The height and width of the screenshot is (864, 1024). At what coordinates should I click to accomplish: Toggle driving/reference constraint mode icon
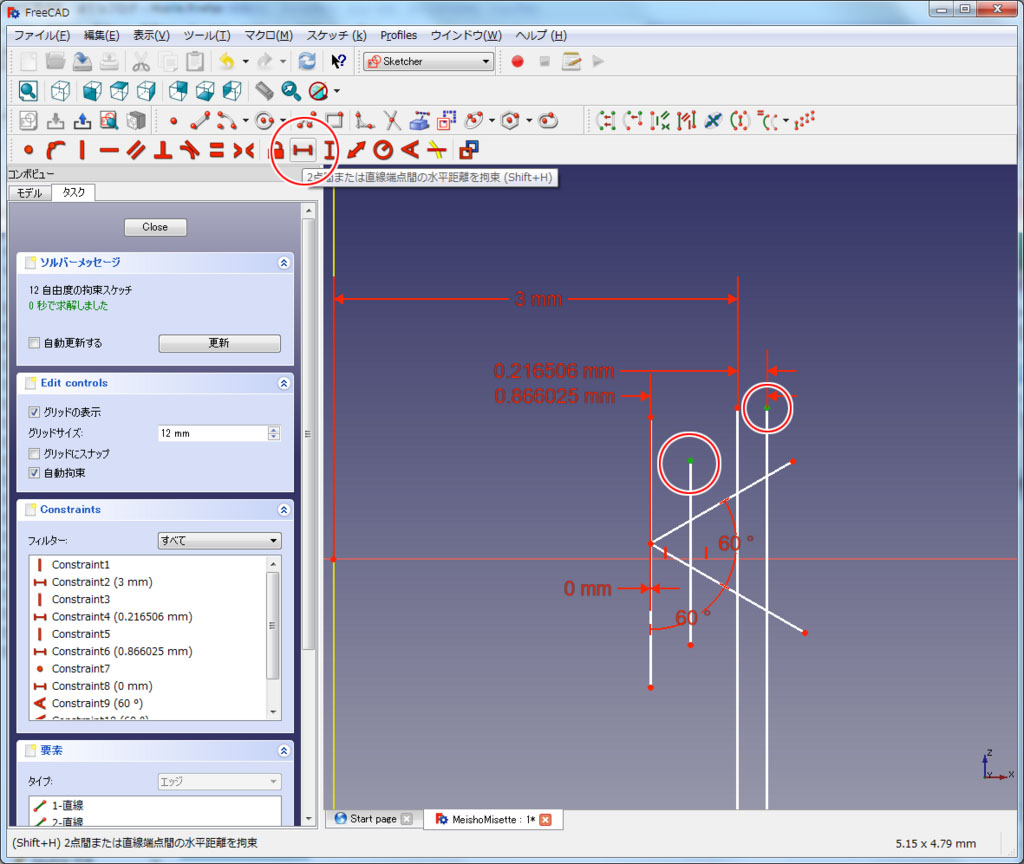(x=469, y=150)
